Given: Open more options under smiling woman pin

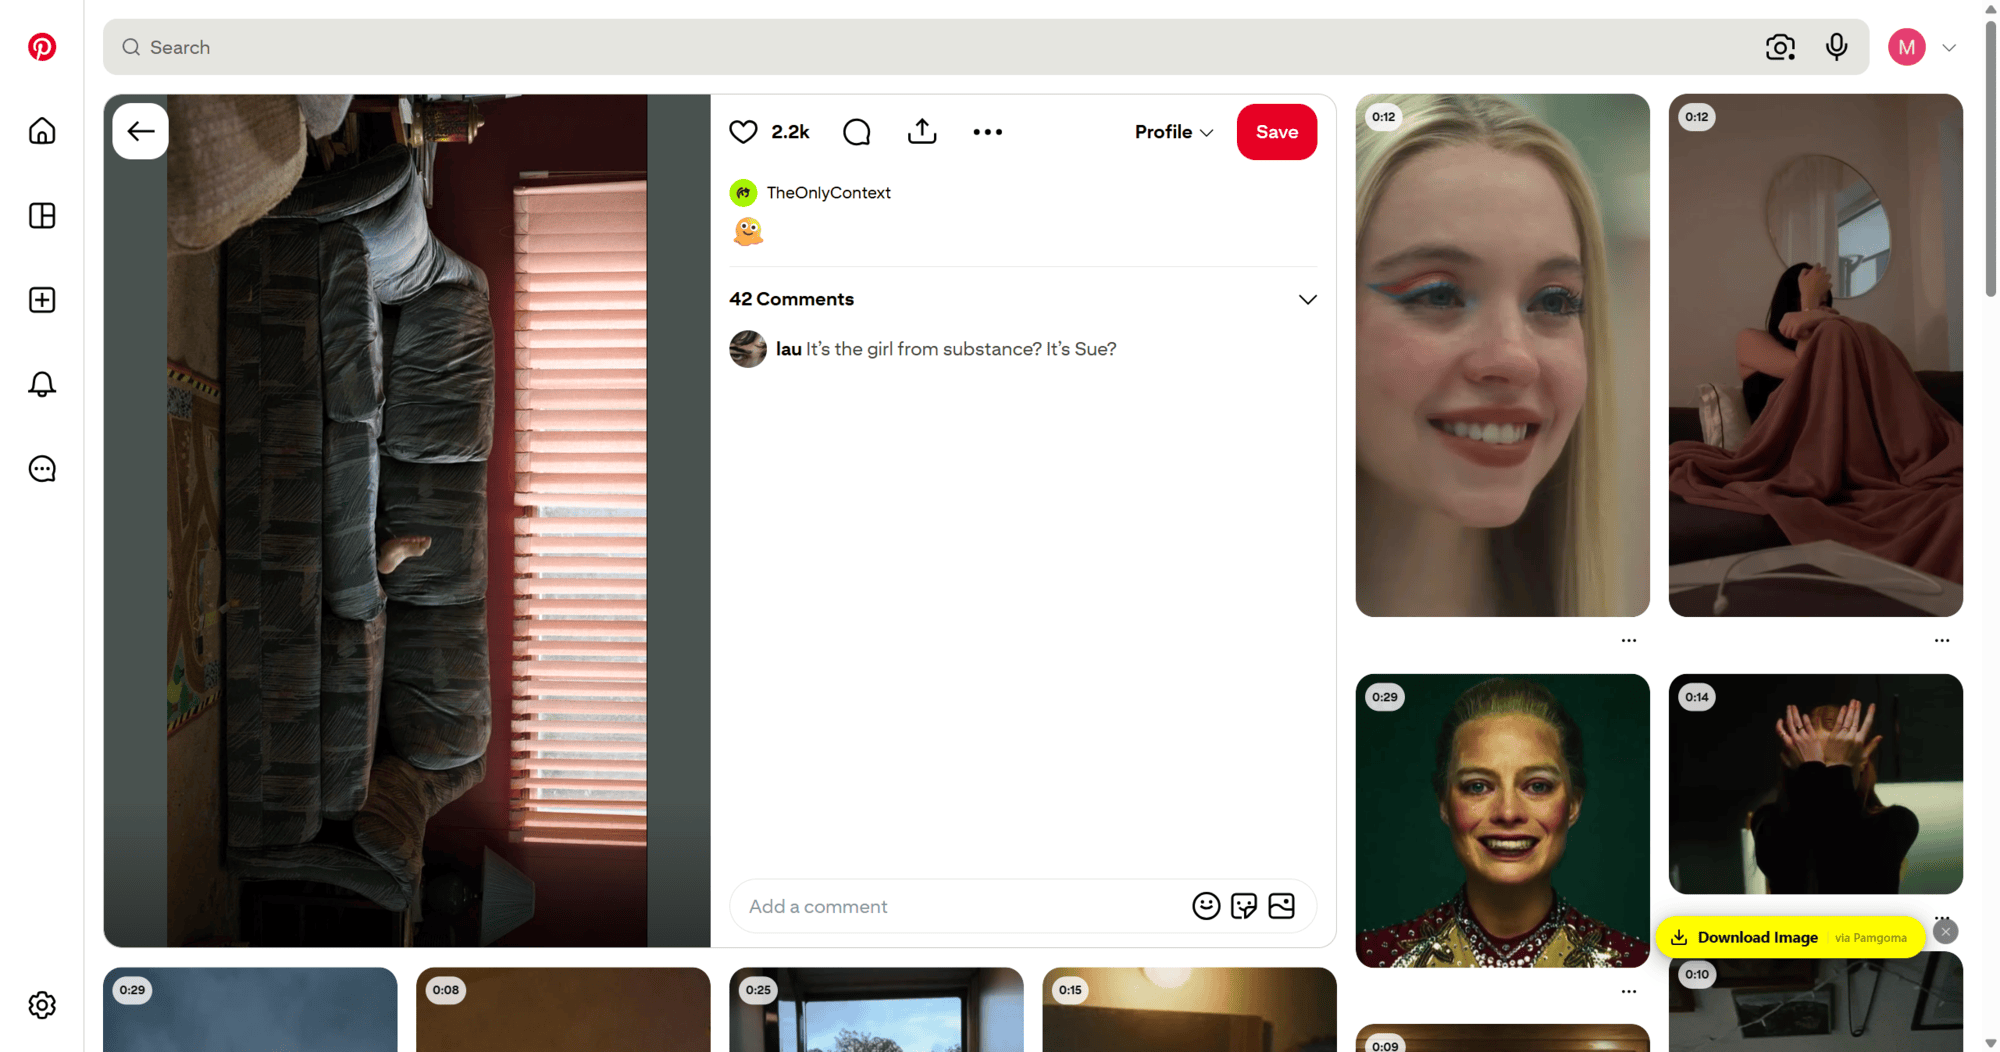Looking at the screenshot, I should point(1629,991).
